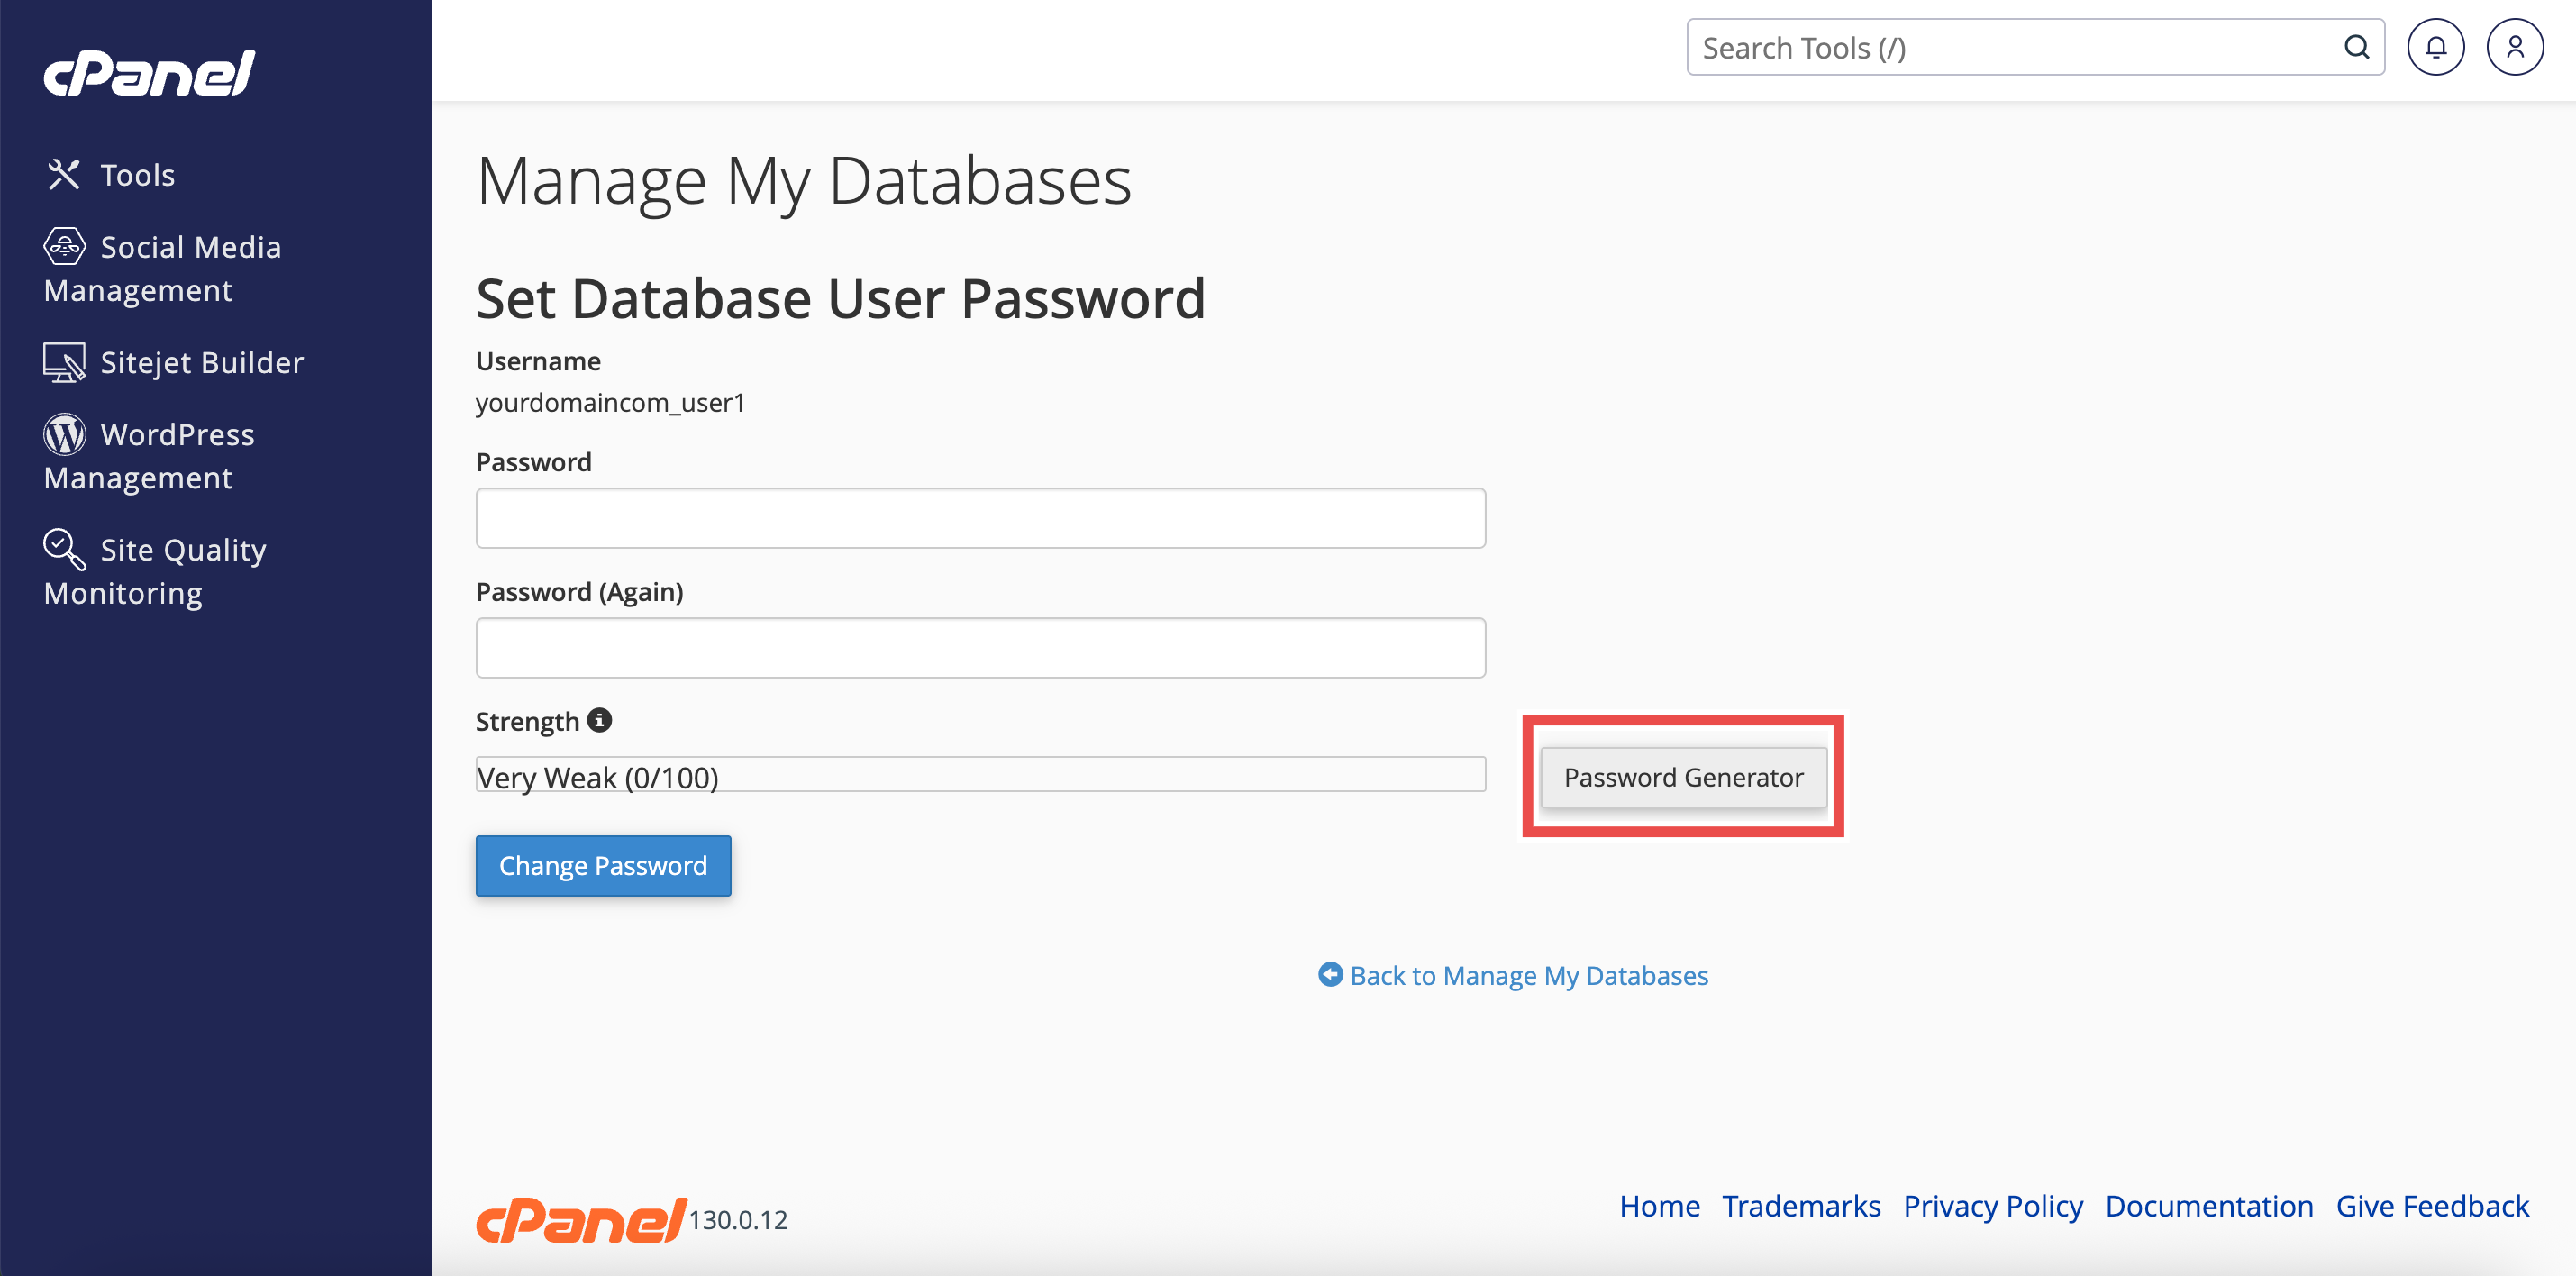The width and height of the screenshot is (2576, 1276).
Task: Open Sitejet Builder menu item
Action: coord(174,363)
